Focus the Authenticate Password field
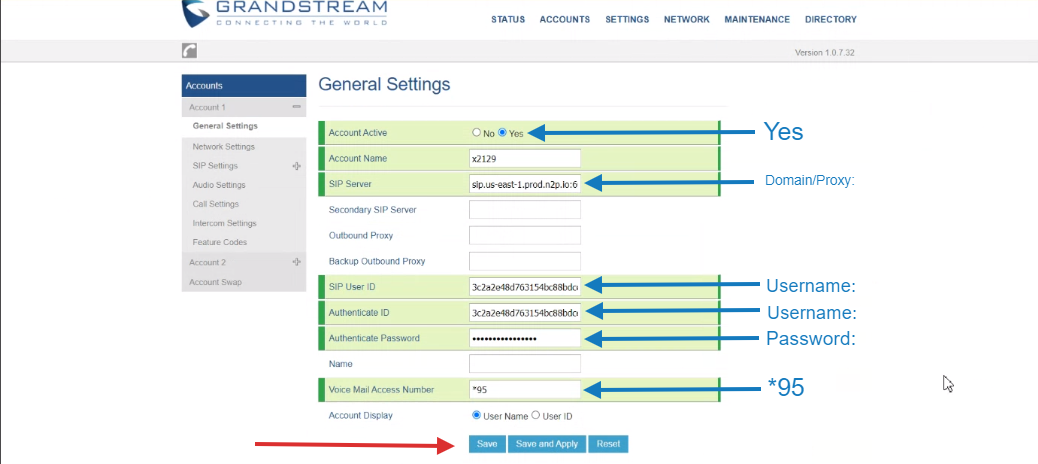The width and height of the screenshot is (1038, 464). (x=525, y=338)
